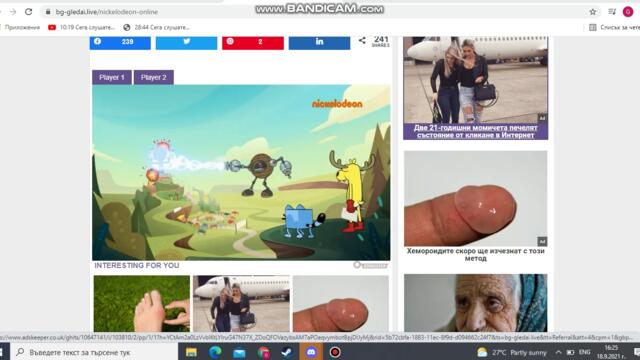Open the YouTube bookmark 10:19
The width and height of the screenshot is (640, 360).
(x=82, y=27)
